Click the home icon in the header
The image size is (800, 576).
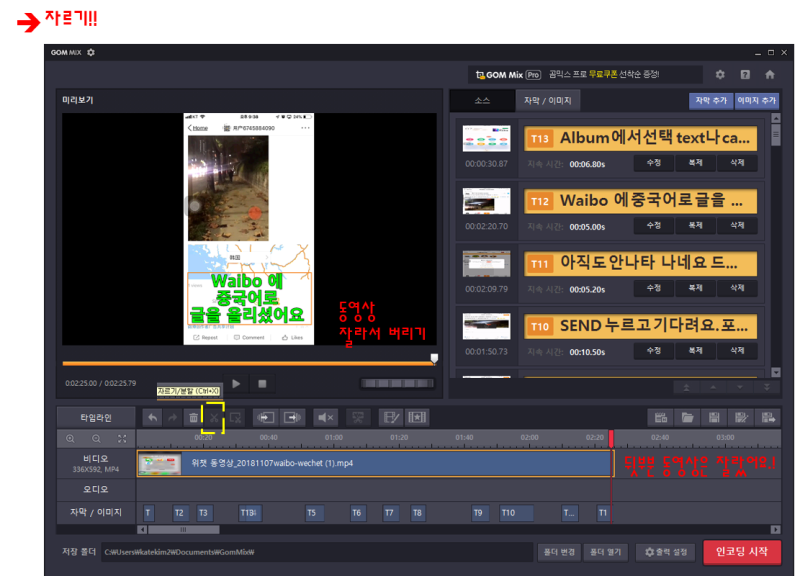770,74
